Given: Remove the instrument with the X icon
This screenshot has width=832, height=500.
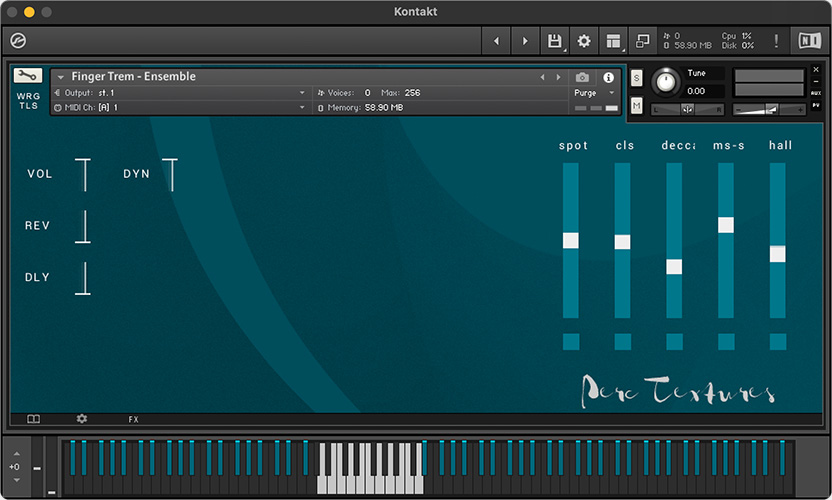Looking at the screenshot, I should click(816, 70).
